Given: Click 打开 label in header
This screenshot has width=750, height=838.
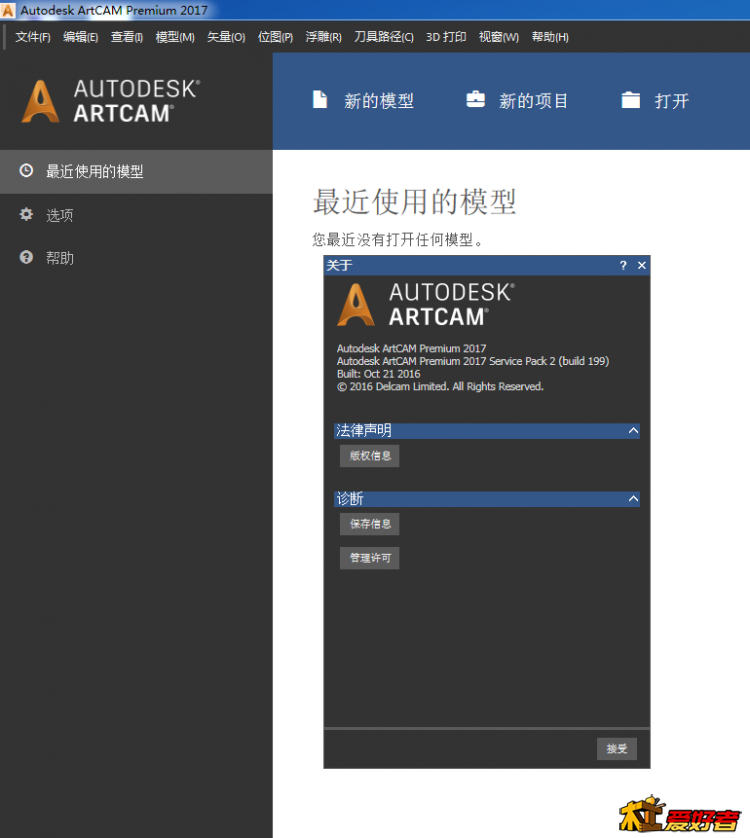Looking at the screenshot, I should coord(672,100).
